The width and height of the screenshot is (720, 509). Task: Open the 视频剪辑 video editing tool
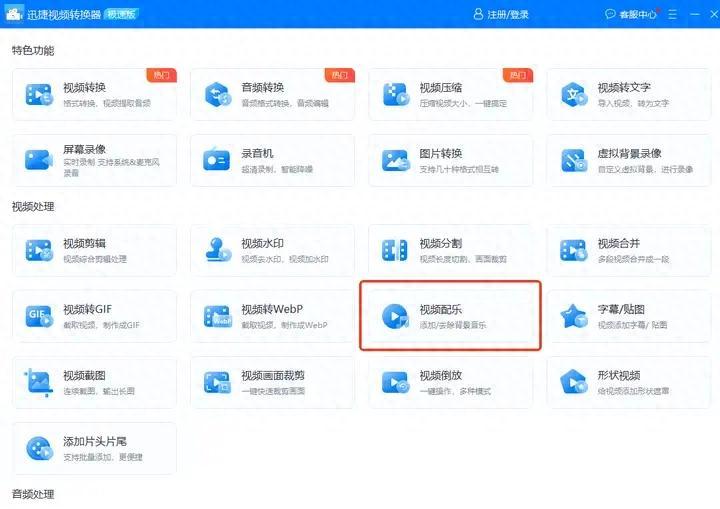point(94,250)
